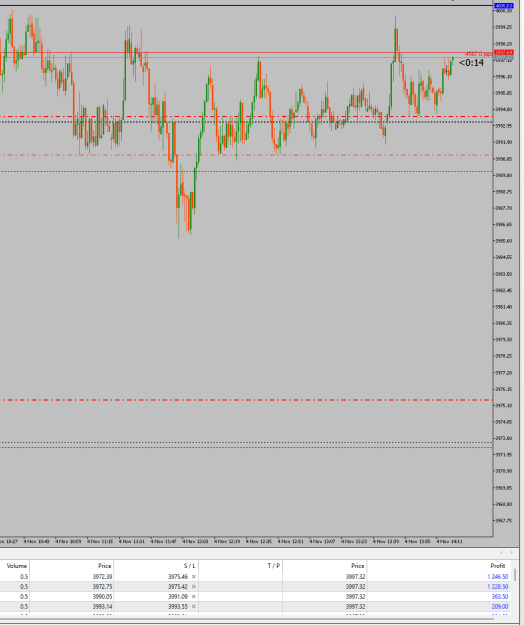Click the 4 Nov 13:07 time axis label
524x625 pixels.
[x=322, y=541]
